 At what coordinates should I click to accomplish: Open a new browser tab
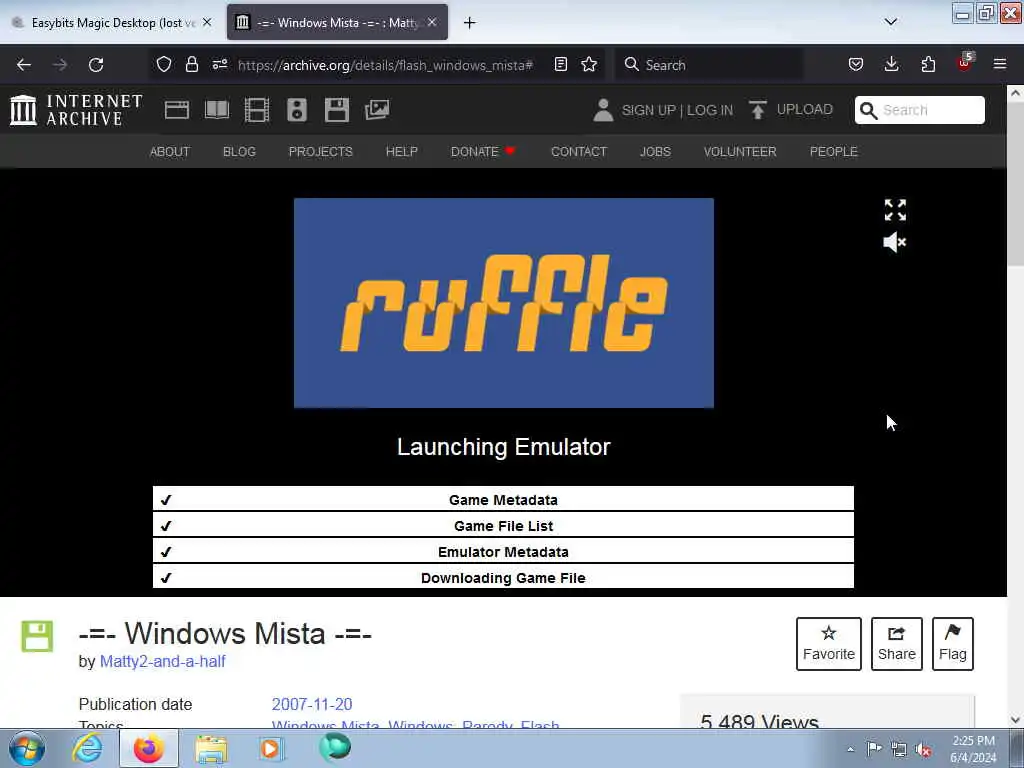tap(469, 23)
